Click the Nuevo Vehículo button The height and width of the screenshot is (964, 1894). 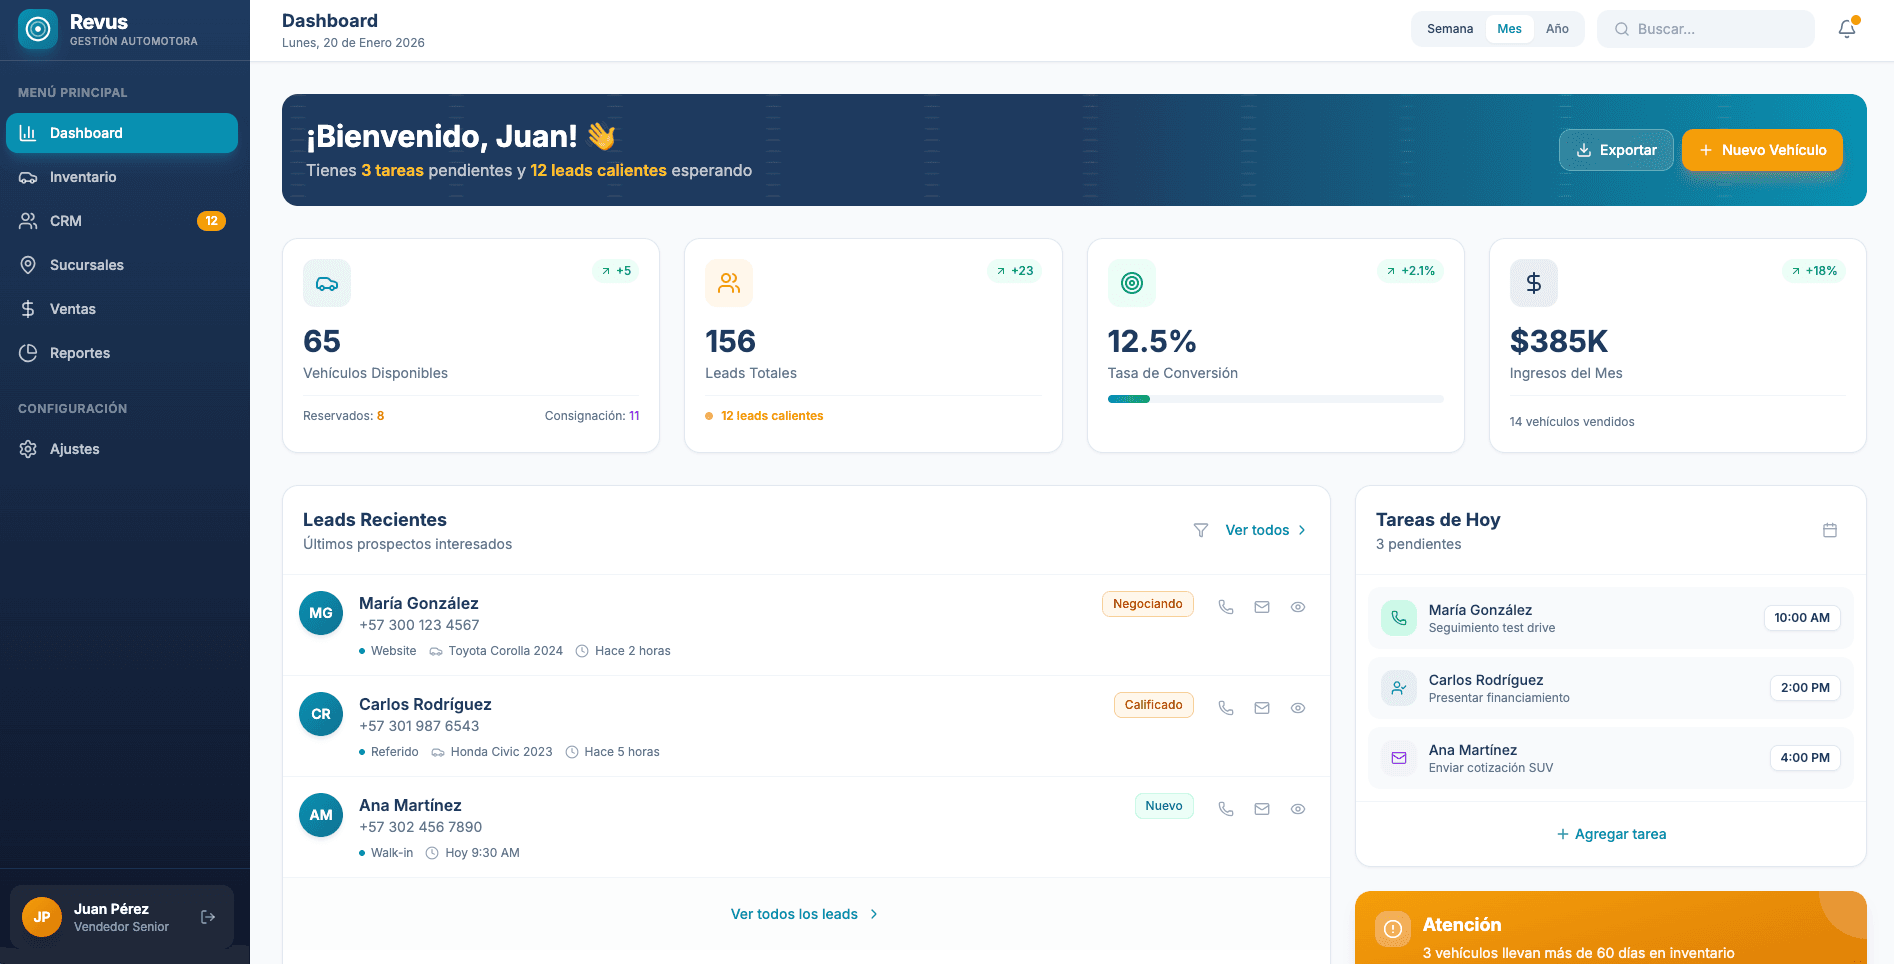pyautogui.click(x=1762, y=150)
